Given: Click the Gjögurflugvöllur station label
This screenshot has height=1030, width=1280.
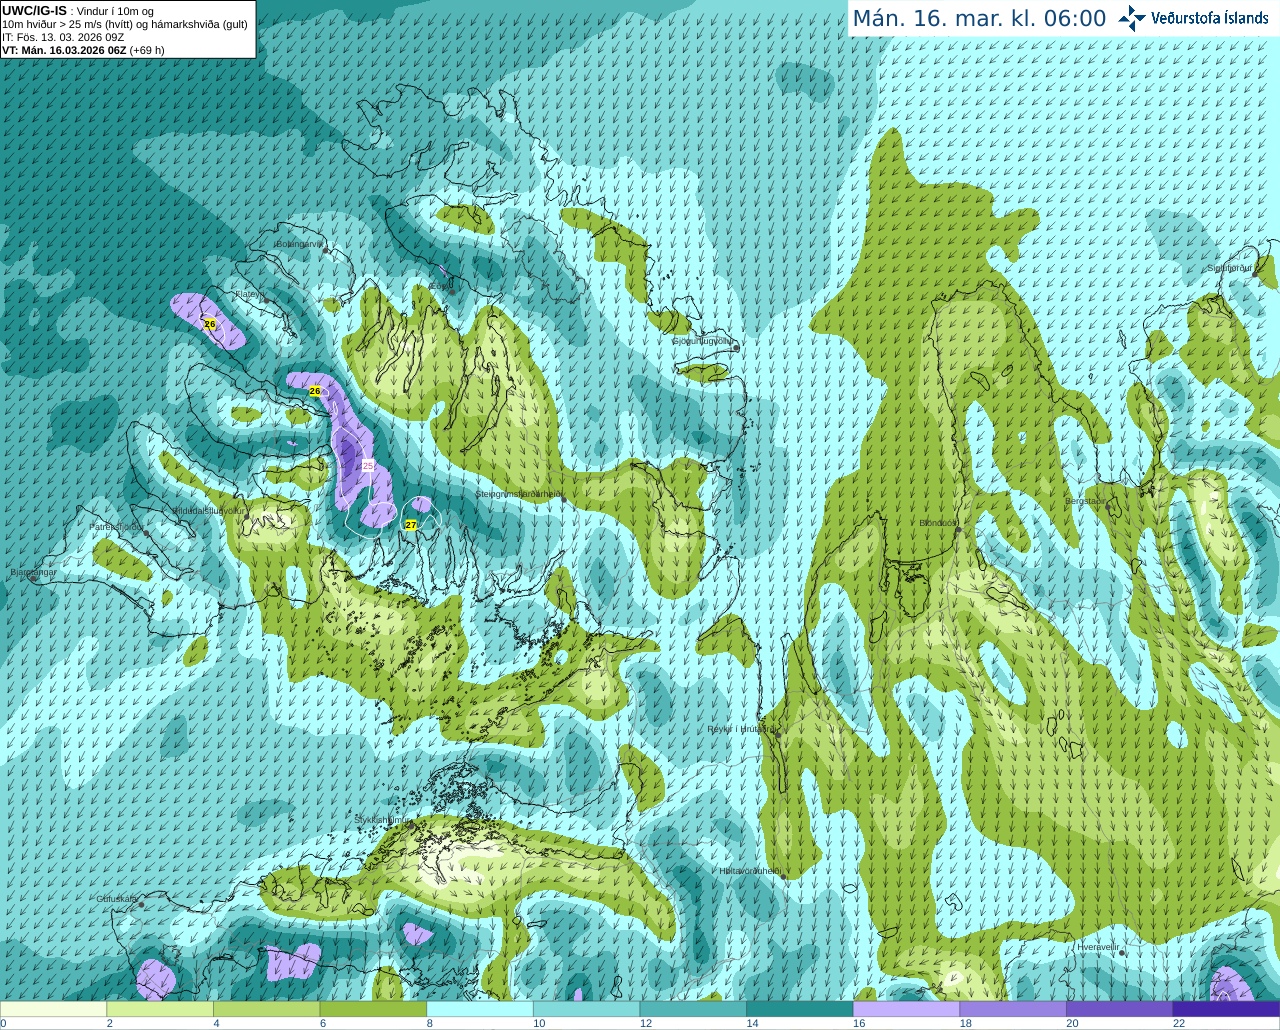Looking at the screenshot, I should (x=703, y=341).
